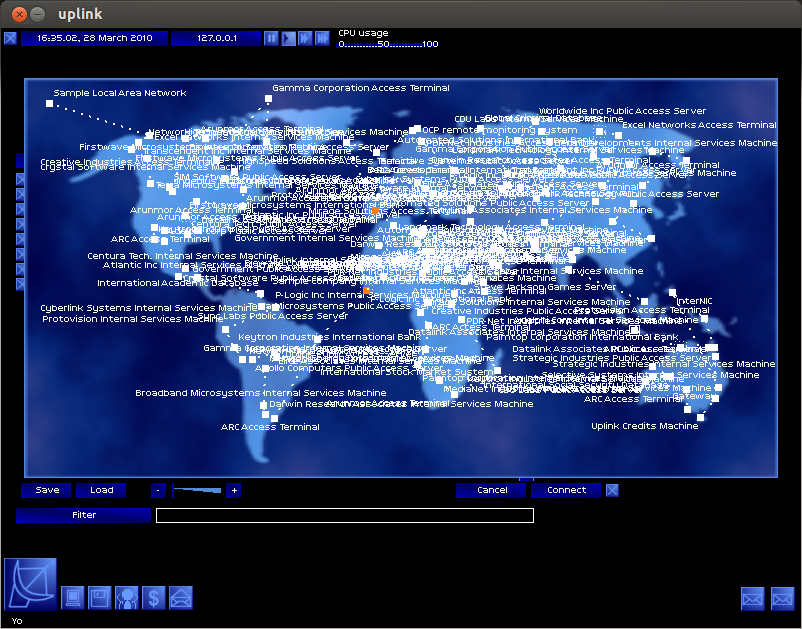Click the Connect button

click(567, 490)
